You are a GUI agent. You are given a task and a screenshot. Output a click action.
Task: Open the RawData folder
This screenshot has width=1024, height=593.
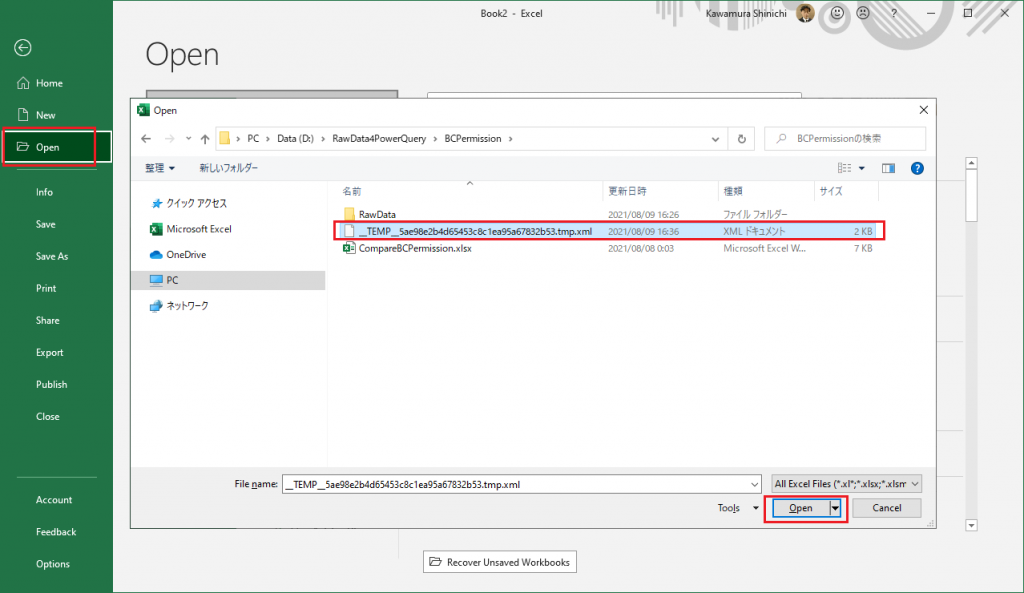tap(379, 214)
